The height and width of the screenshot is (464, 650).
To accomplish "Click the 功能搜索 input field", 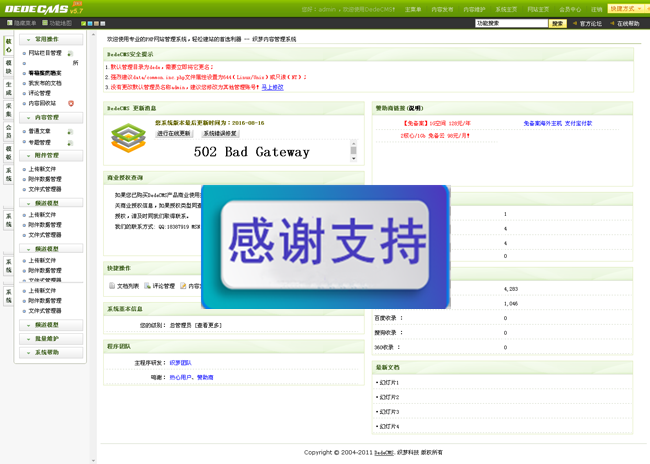I will point(512,24).
